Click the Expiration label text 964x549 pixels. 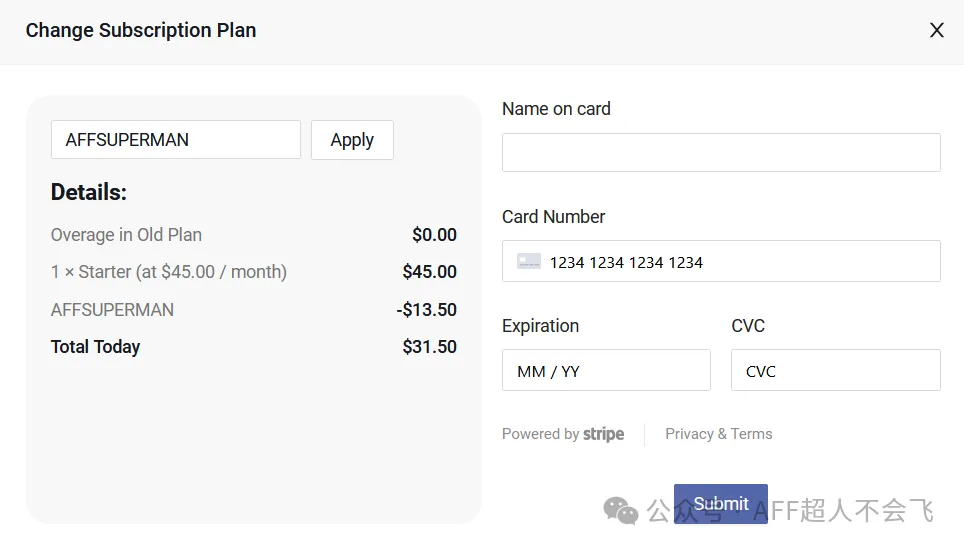coord(540,326)
